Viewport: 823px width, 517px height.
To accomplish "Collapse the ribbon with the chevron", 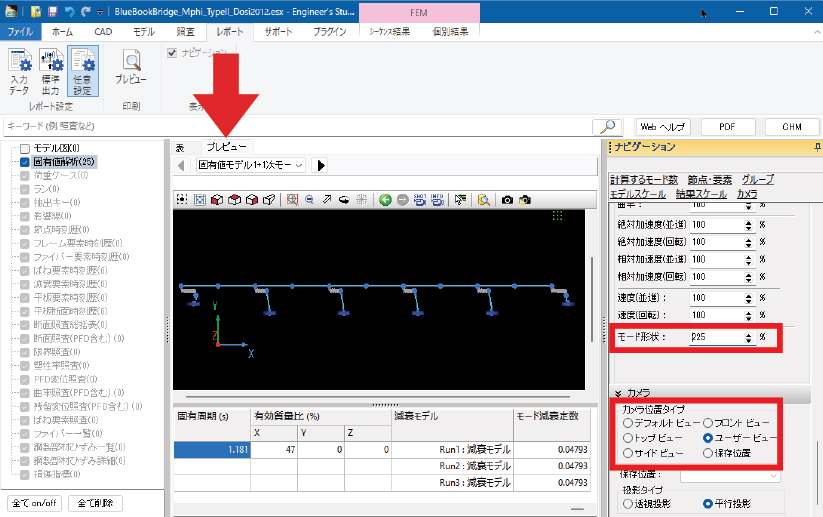I will click(817, 32).
